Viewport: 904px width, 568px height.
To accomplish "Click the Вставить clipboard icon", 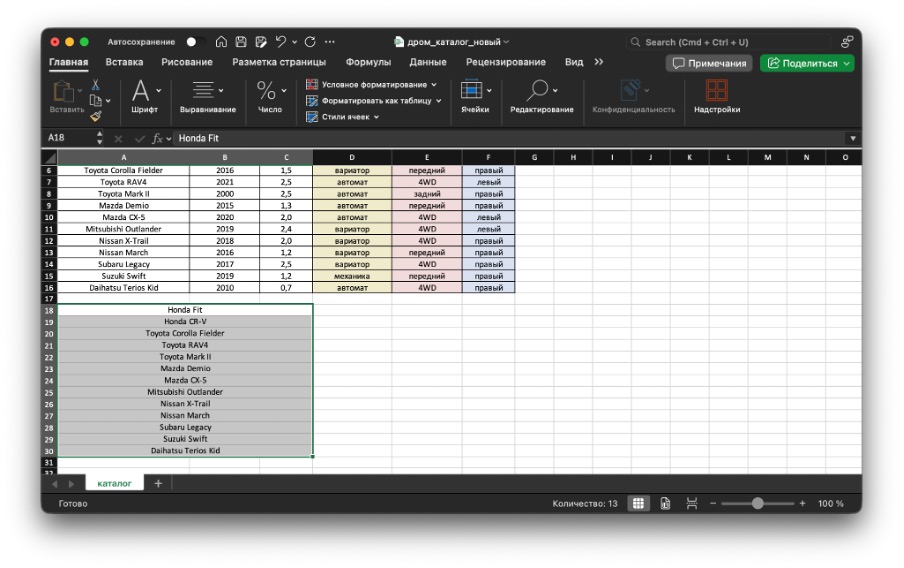I will click(63, 91).
